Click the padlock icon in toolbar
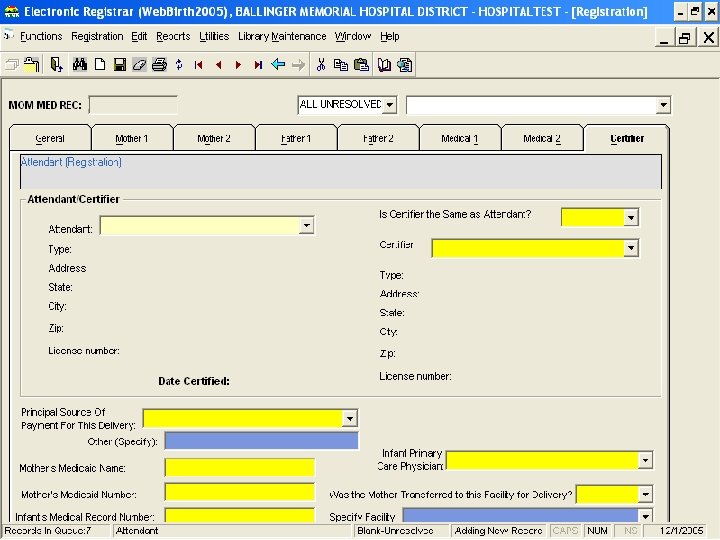The image size is (720, 540). (33, 65)
